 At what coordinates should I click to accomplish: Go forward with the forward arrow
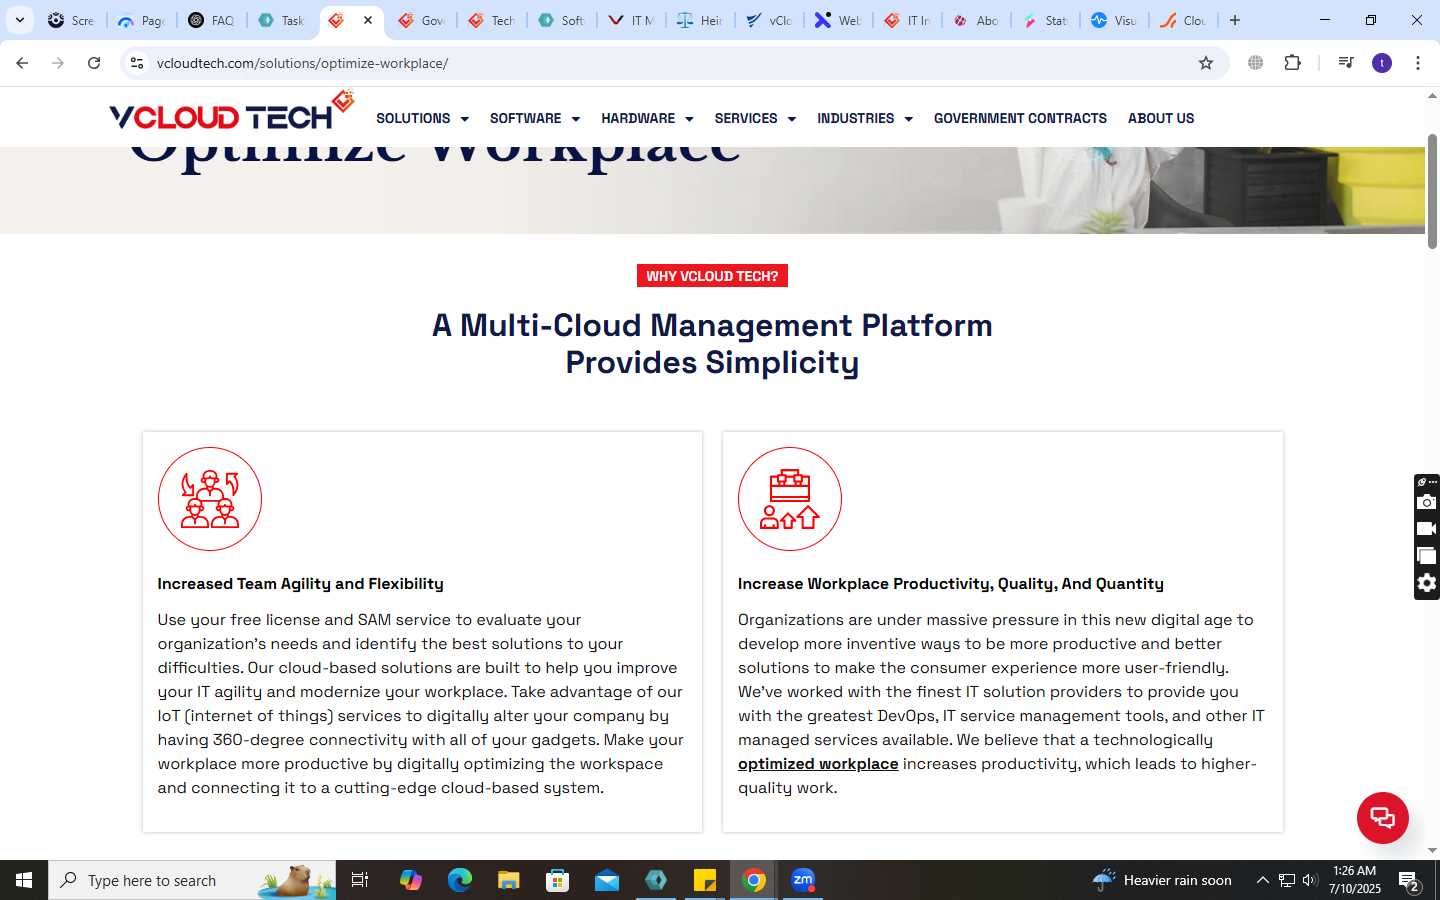(58, 63)
